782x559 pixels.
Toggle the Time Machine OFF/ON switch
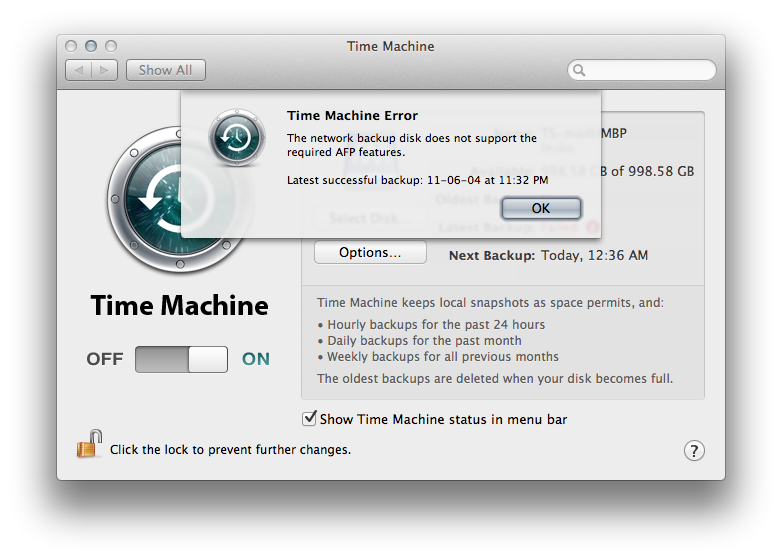[182, 359]
